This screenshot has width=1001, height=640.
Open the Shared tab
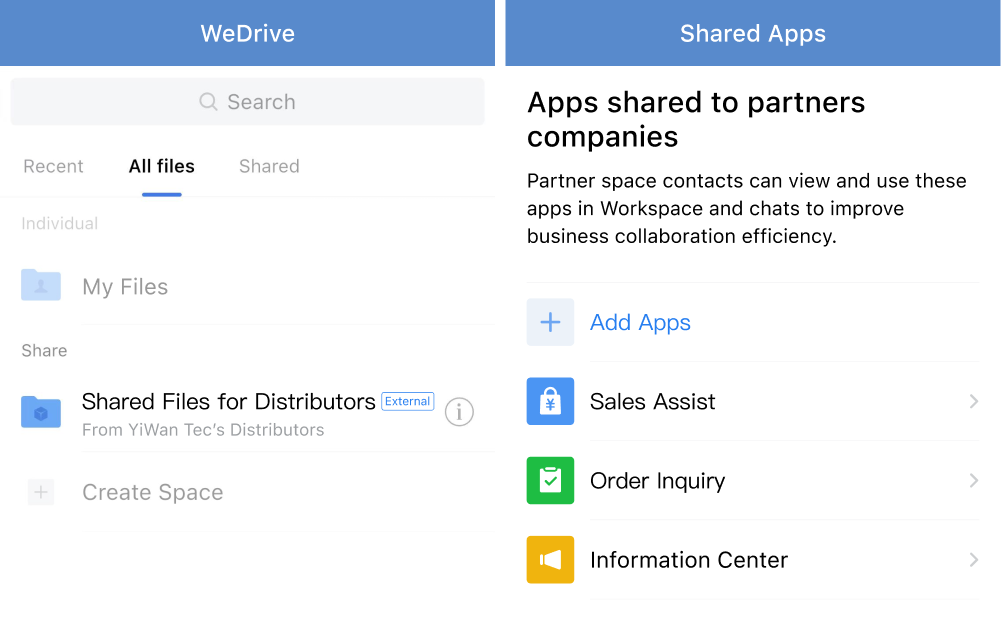(269, 166)
